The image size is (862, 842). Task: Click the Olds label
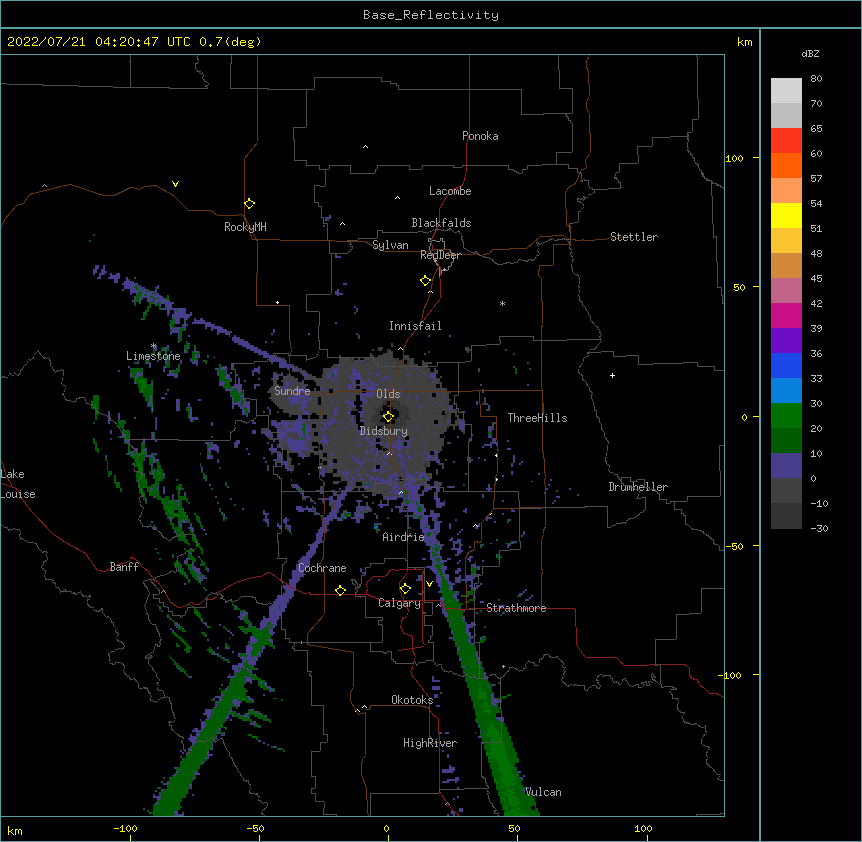click(388, 394)
